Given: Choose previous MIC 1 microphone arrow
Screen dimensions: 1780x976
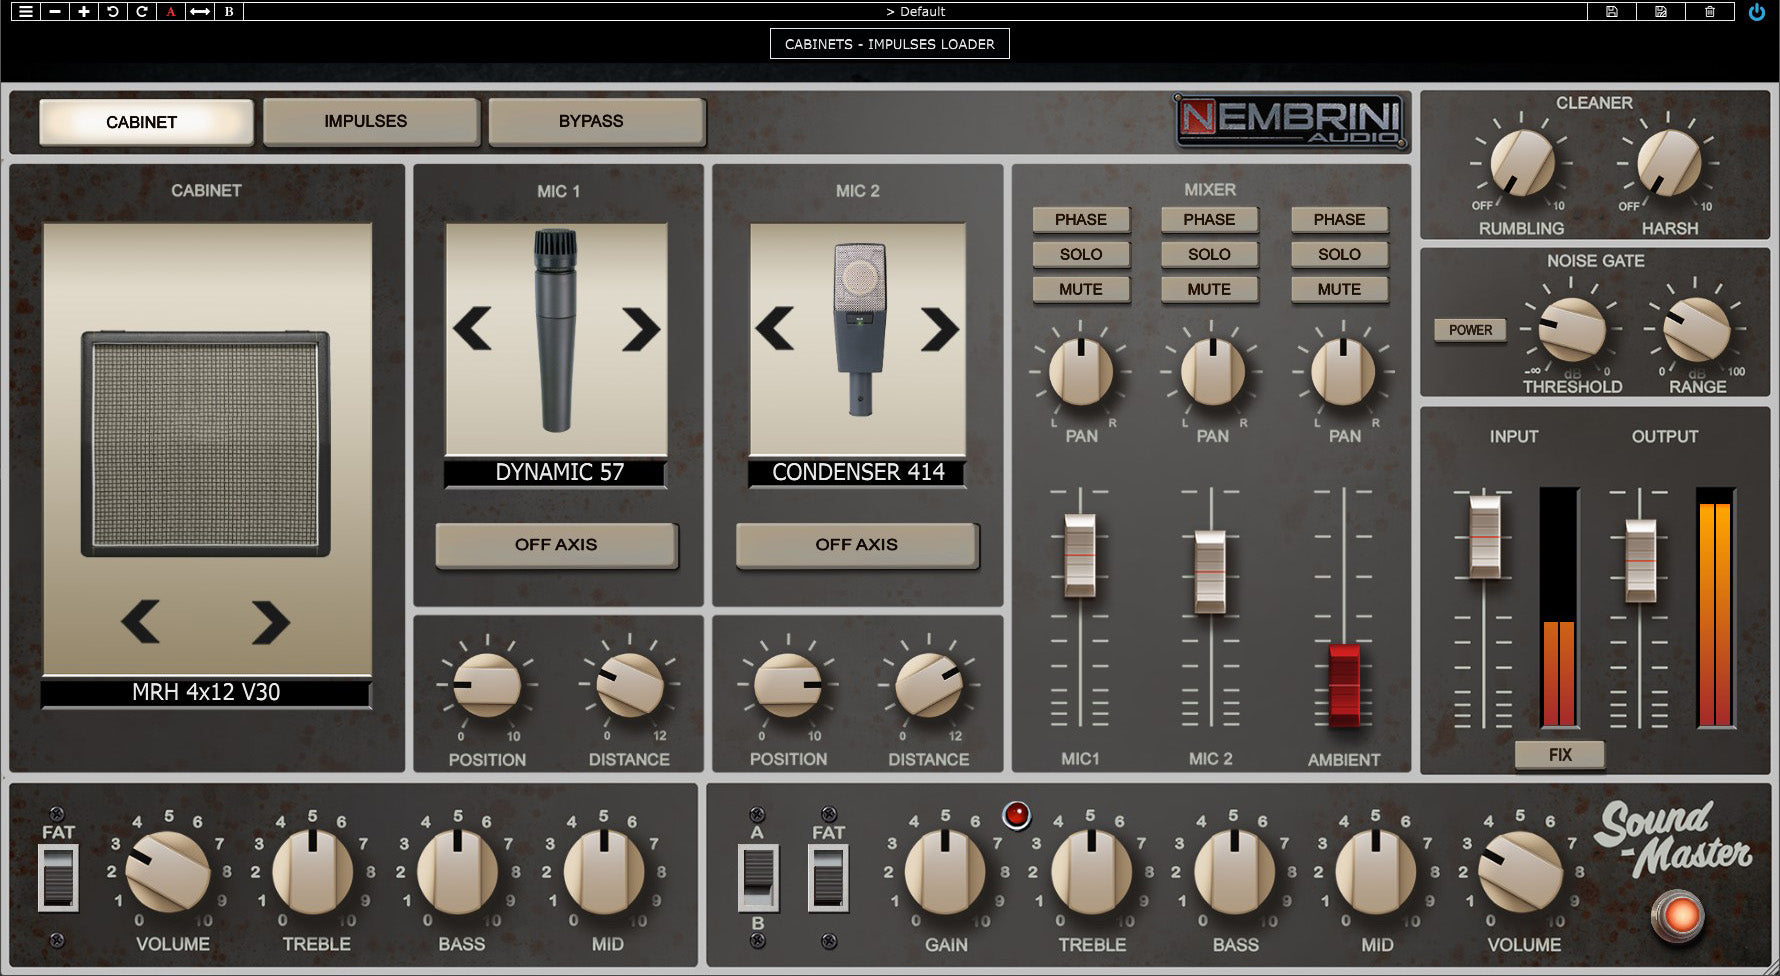Looking at the screenshot, I should point(473,329).
